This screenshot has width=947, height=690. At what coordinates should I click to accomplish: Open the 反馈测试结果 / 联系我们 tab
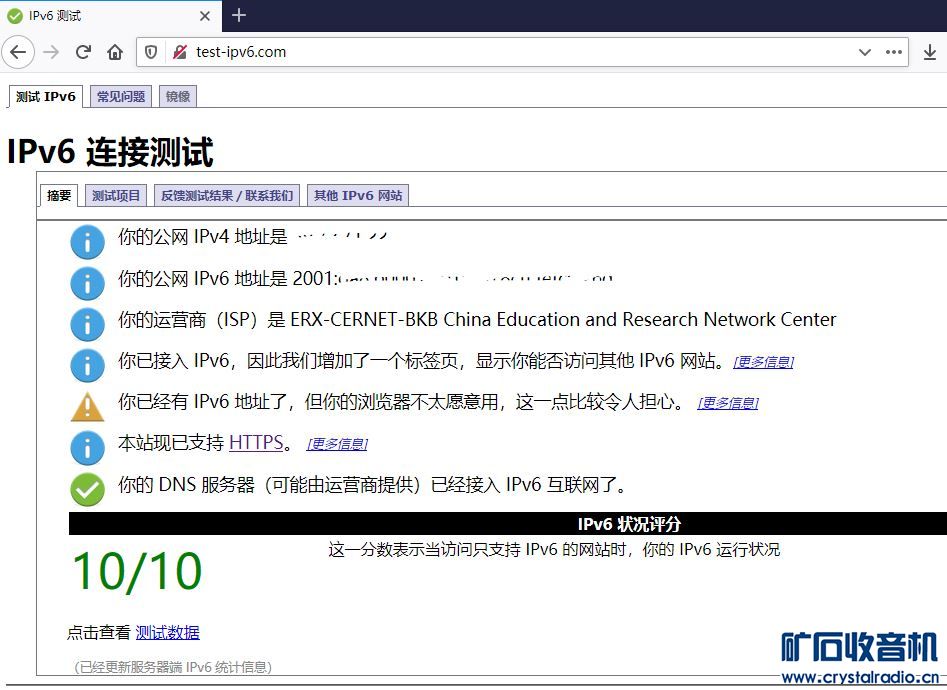[x=227, y=196]
